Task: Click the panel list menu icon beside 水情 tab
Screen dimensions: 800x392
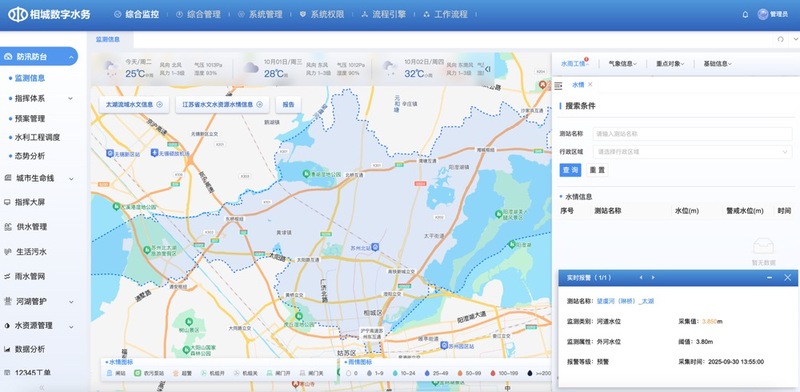Action: (x=558, y=85)
